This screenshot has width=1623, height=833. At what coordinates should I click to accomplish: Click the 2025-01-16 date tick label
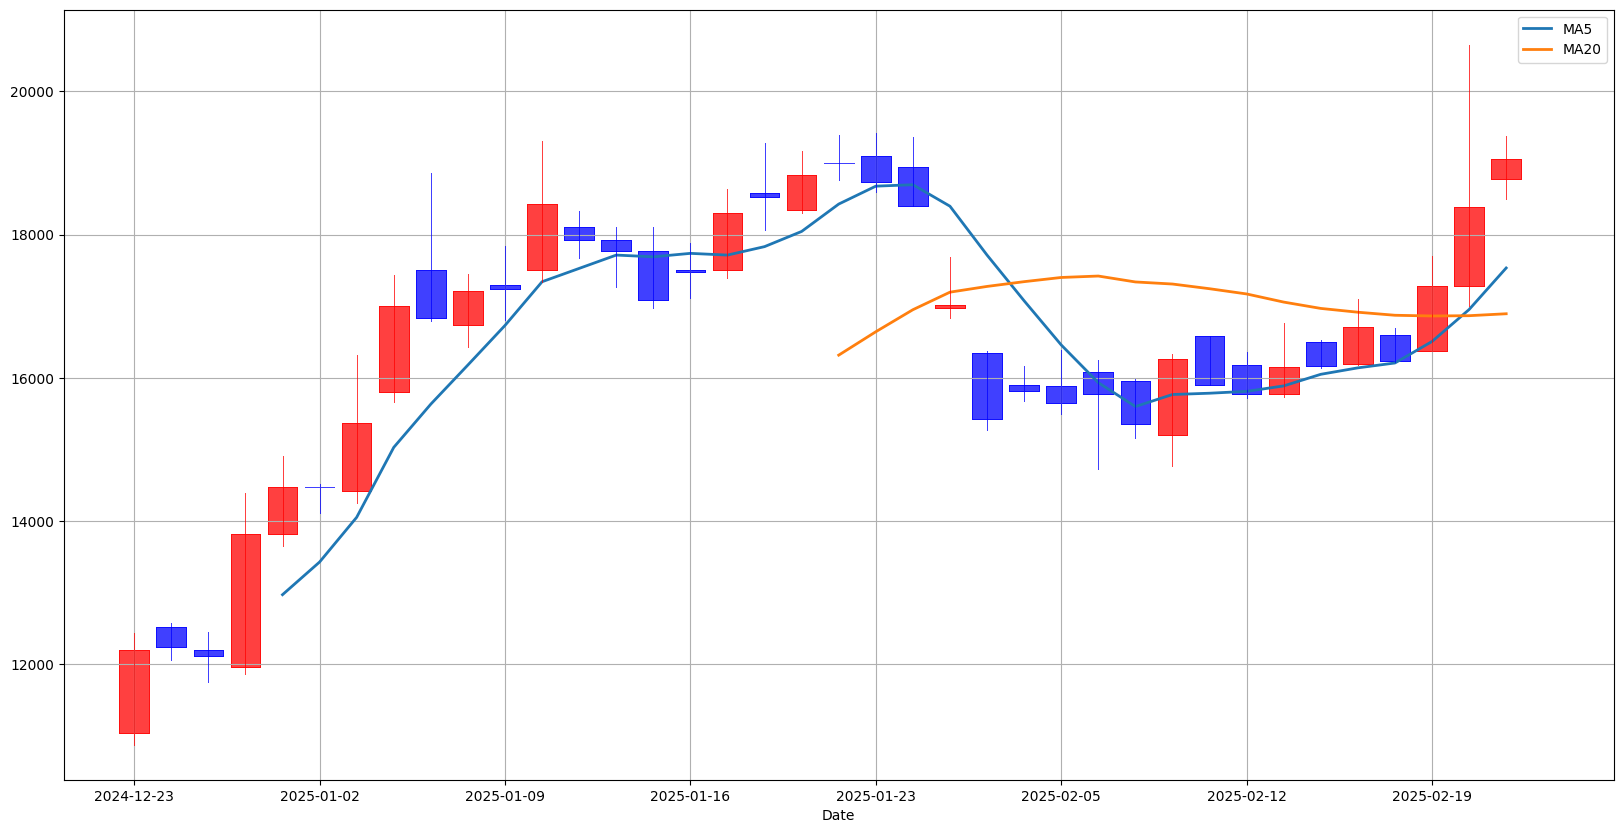click(690, 796)
